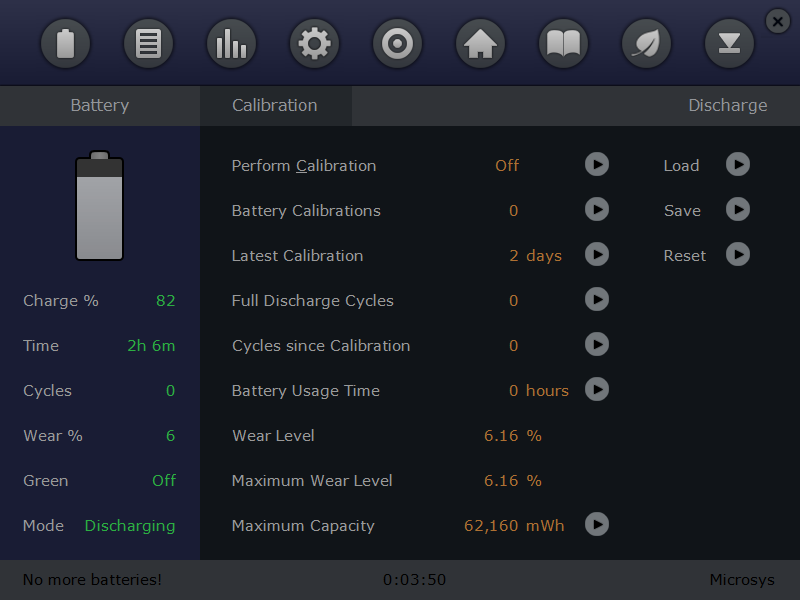
Task: Open the bar chart statistics icon
Action: pos(232,43)
